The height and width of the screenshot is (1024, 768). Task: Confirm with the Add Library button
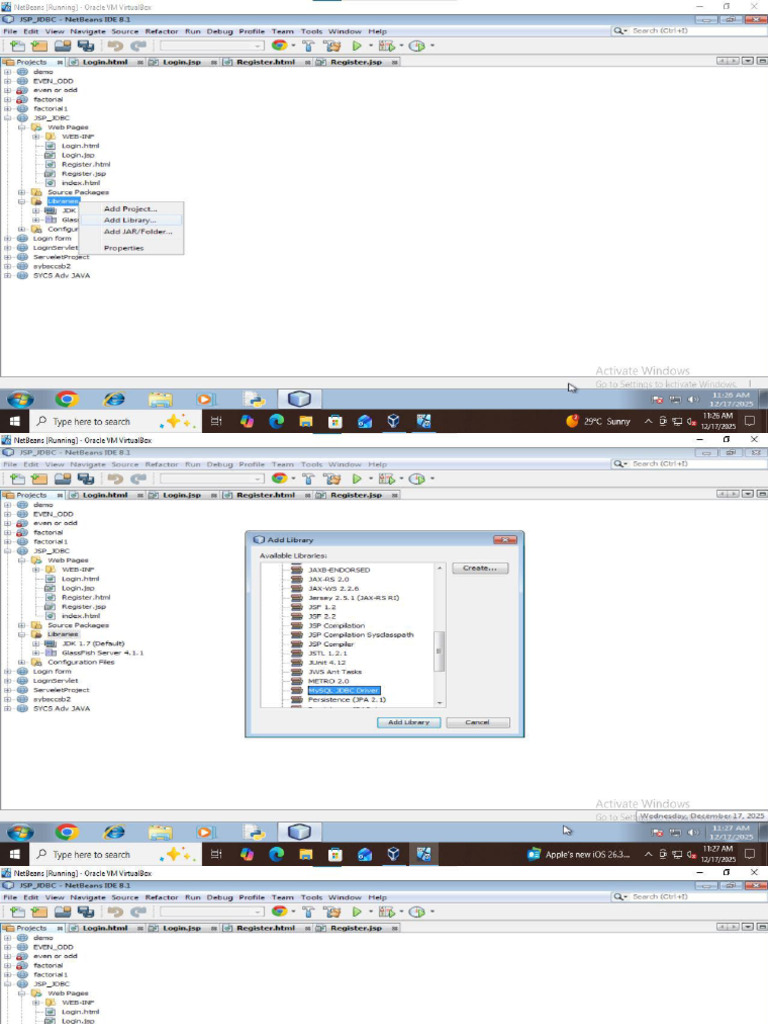pos(409,722)
